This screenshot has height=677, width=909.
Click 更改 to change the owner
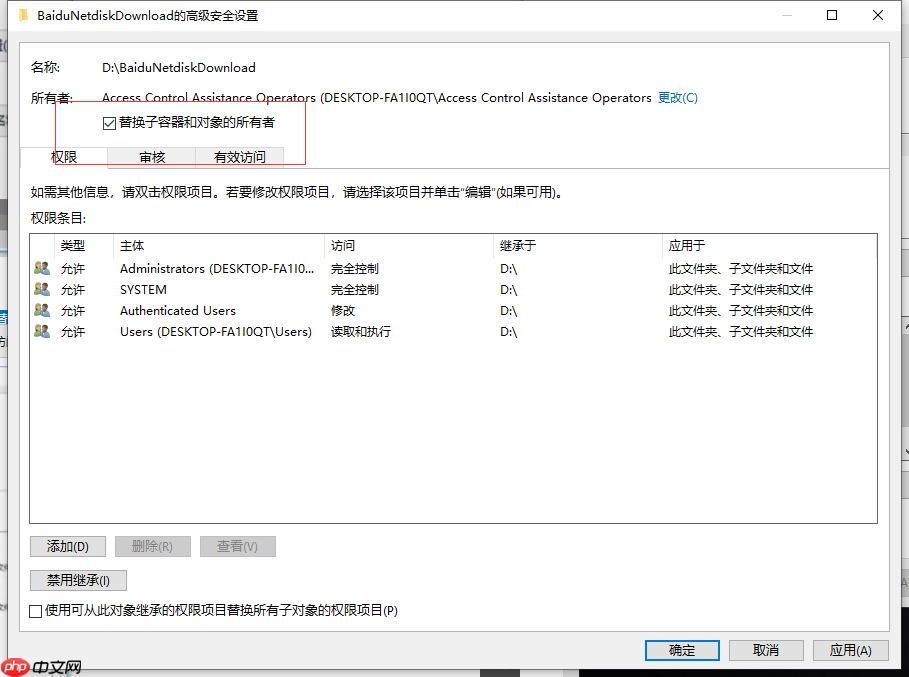676,97
